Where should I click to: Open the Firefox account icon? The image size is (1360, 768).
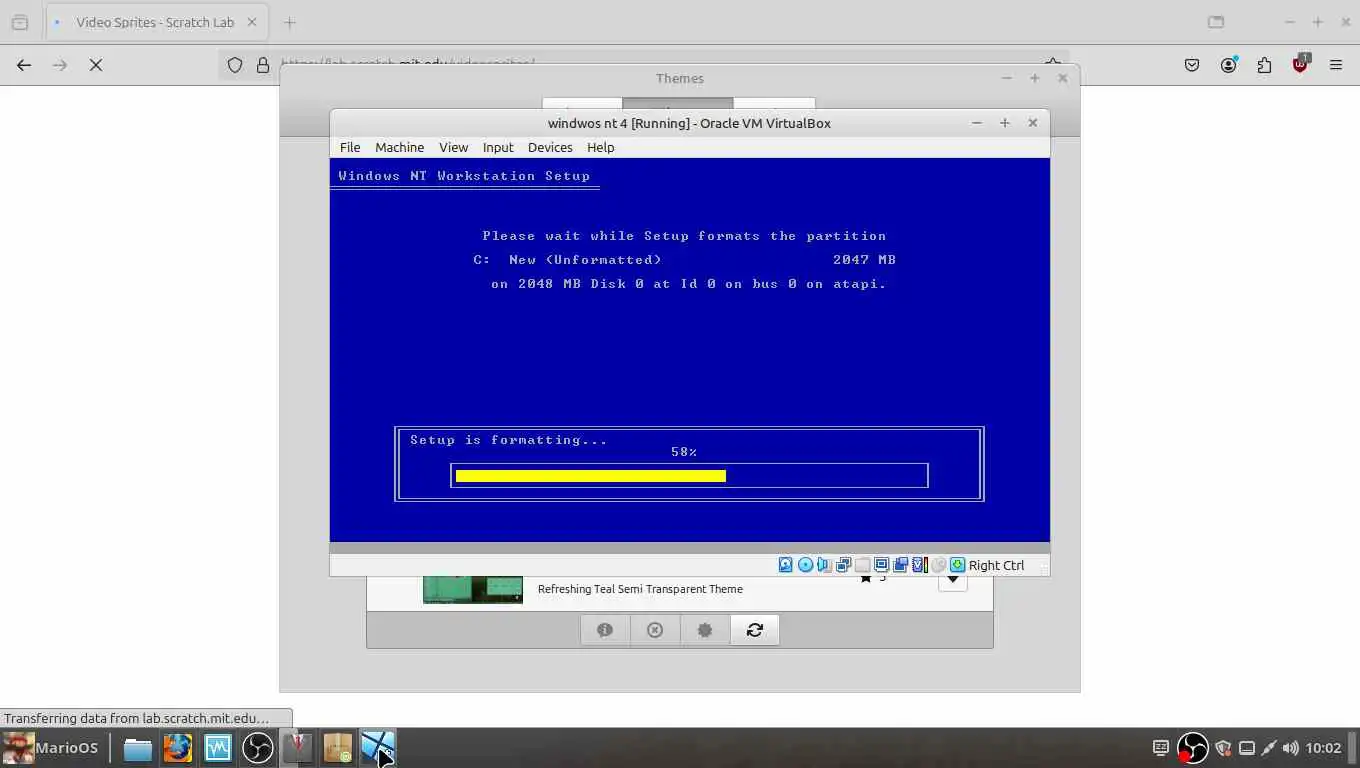click(1228, 65)
